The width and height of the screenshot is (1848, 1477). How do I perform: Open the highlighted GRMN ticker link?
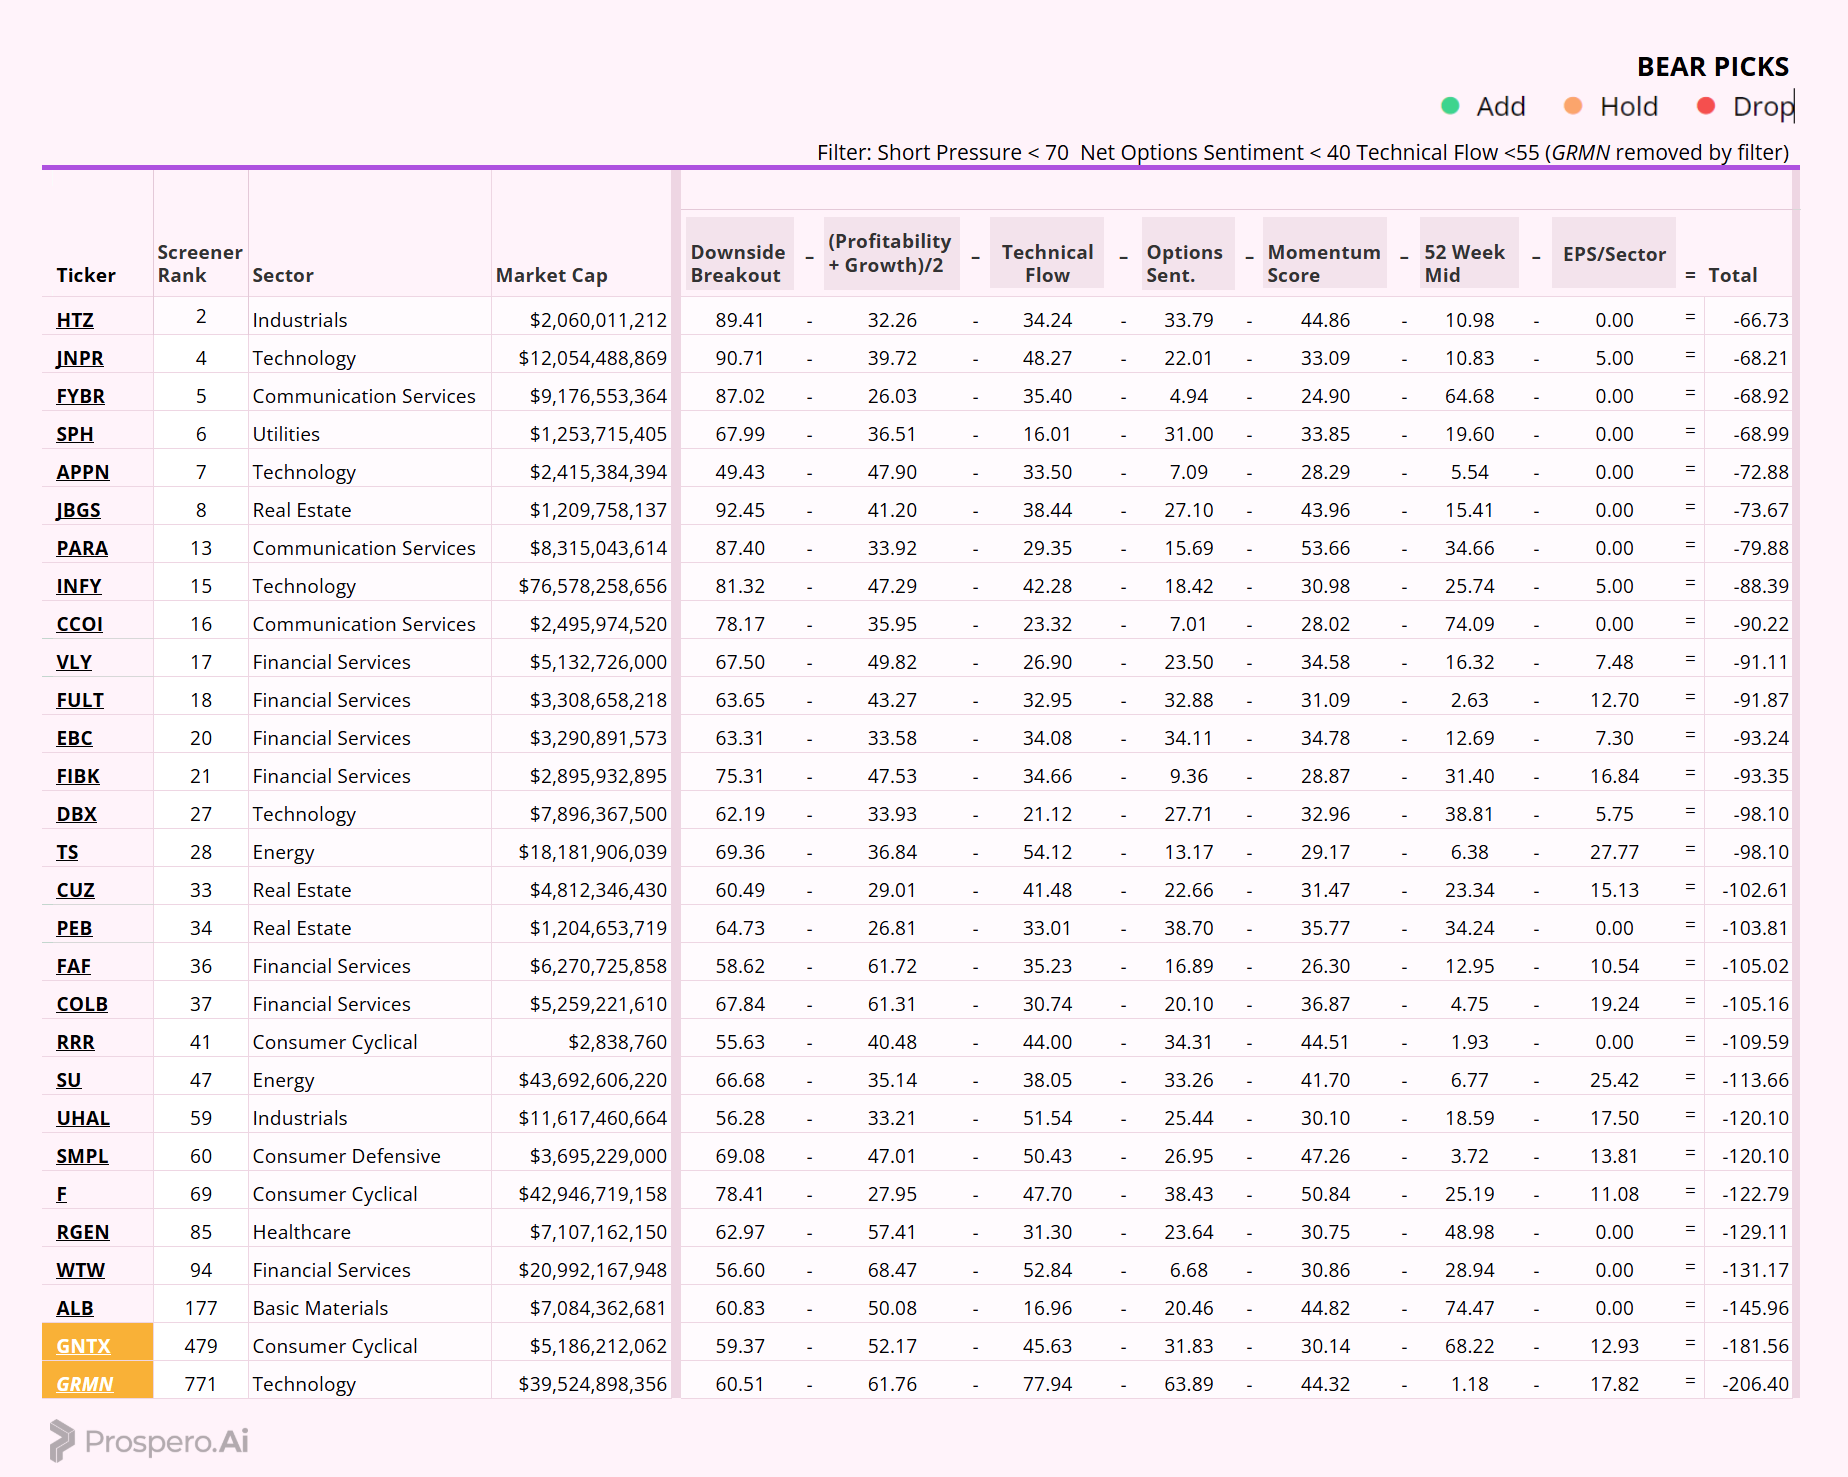point(85,1384)
